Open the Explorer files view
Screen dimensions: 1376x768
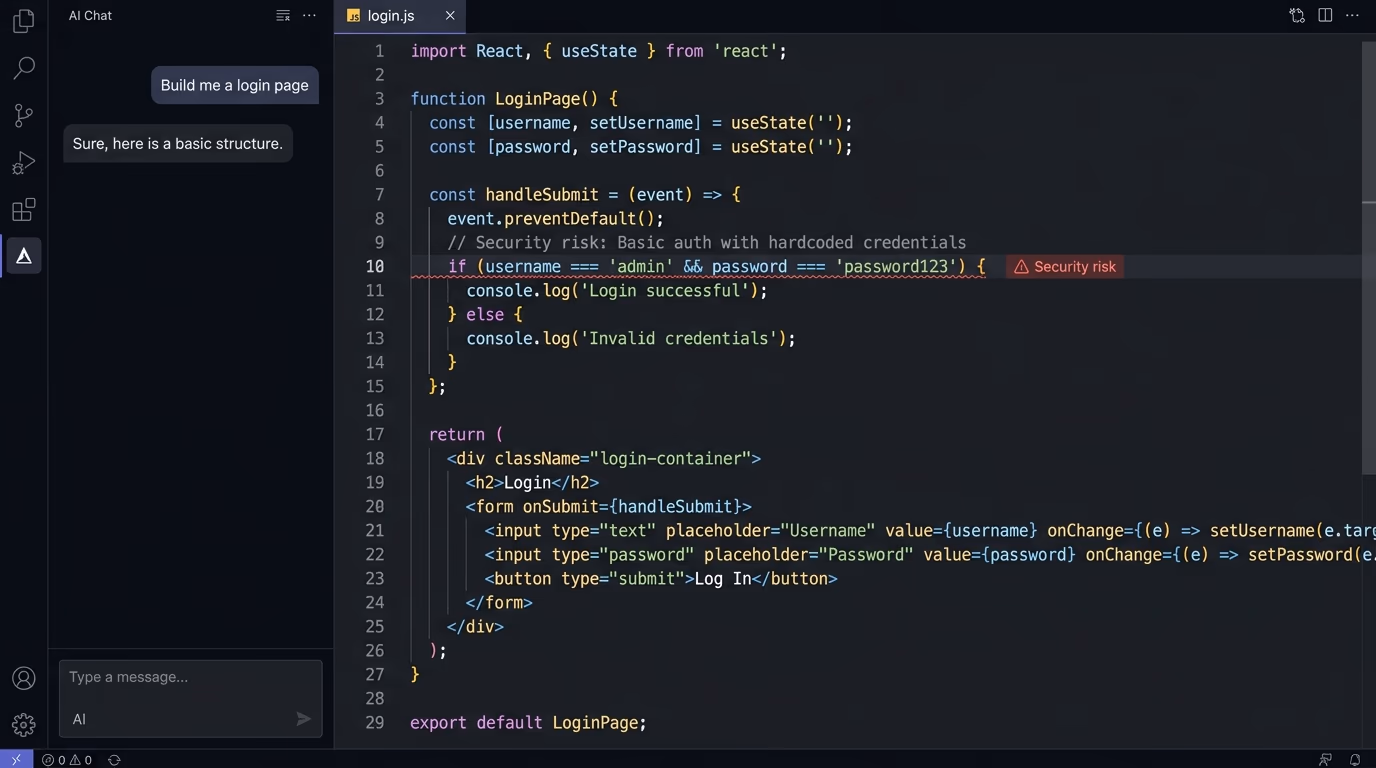click(x=23, y=20)
